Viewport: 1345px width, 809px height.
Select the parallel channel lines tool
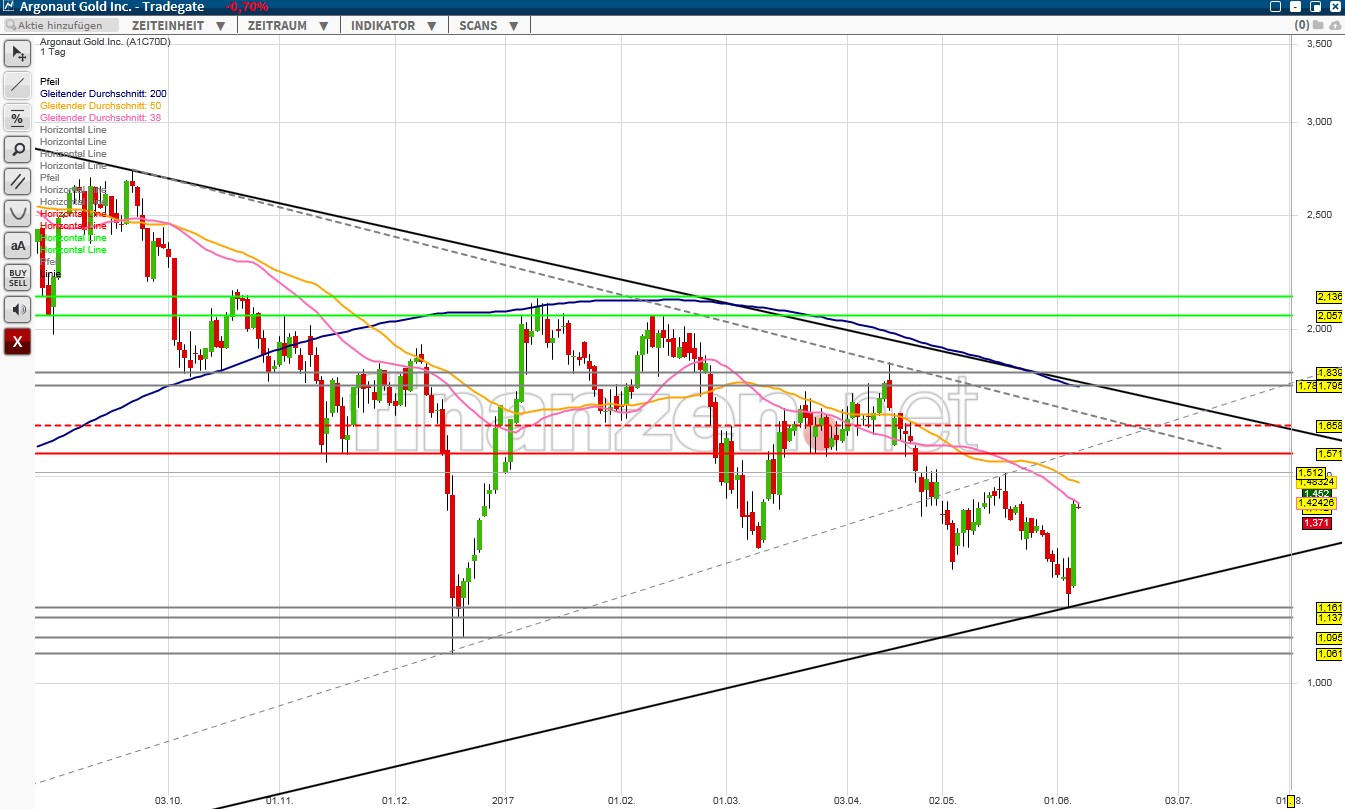coord(18,182)
